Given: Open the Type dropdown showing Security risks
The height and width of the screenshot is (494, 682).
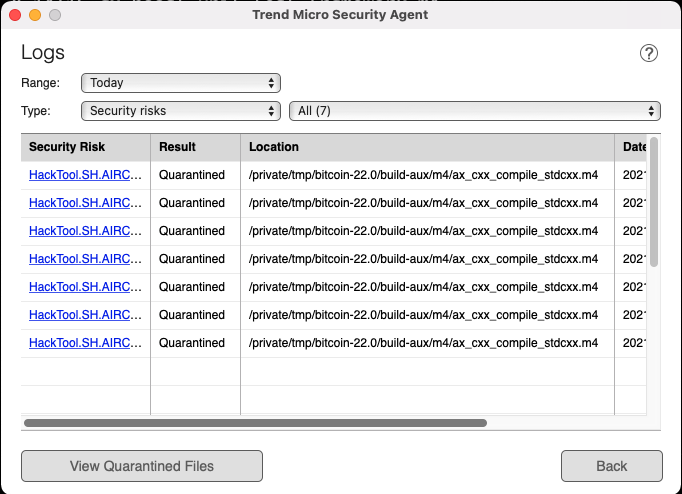Looking at the screenshot, I should 181,111.
